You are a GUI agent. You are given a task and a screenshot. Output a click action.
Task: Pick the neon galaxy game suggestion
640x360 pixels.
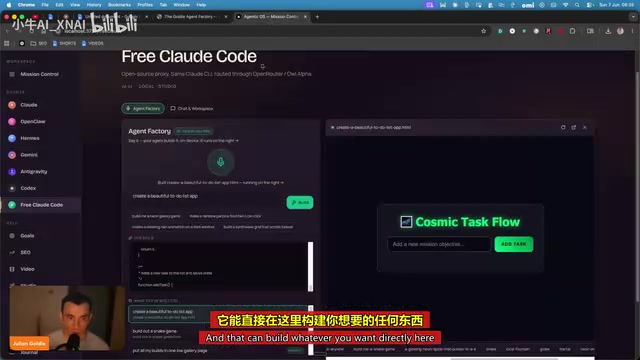(x=156, y=216)
